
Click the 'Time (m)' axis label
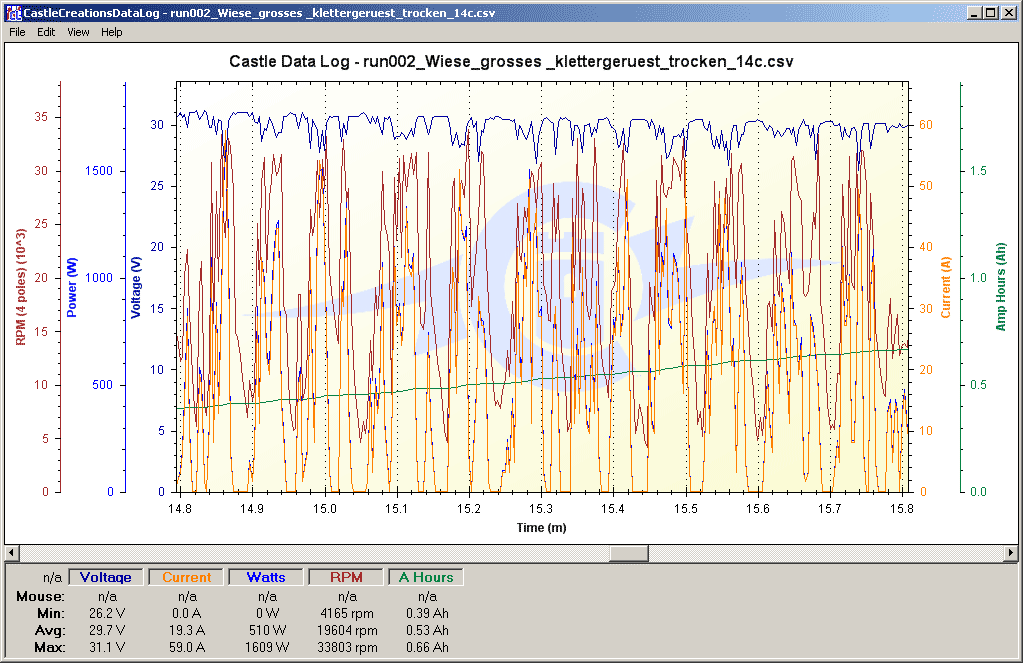(x=542, y=527)
